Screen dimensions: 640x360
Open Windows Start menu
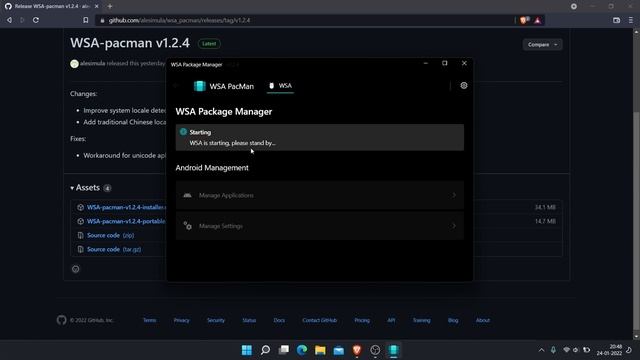(x=247, y=350)
